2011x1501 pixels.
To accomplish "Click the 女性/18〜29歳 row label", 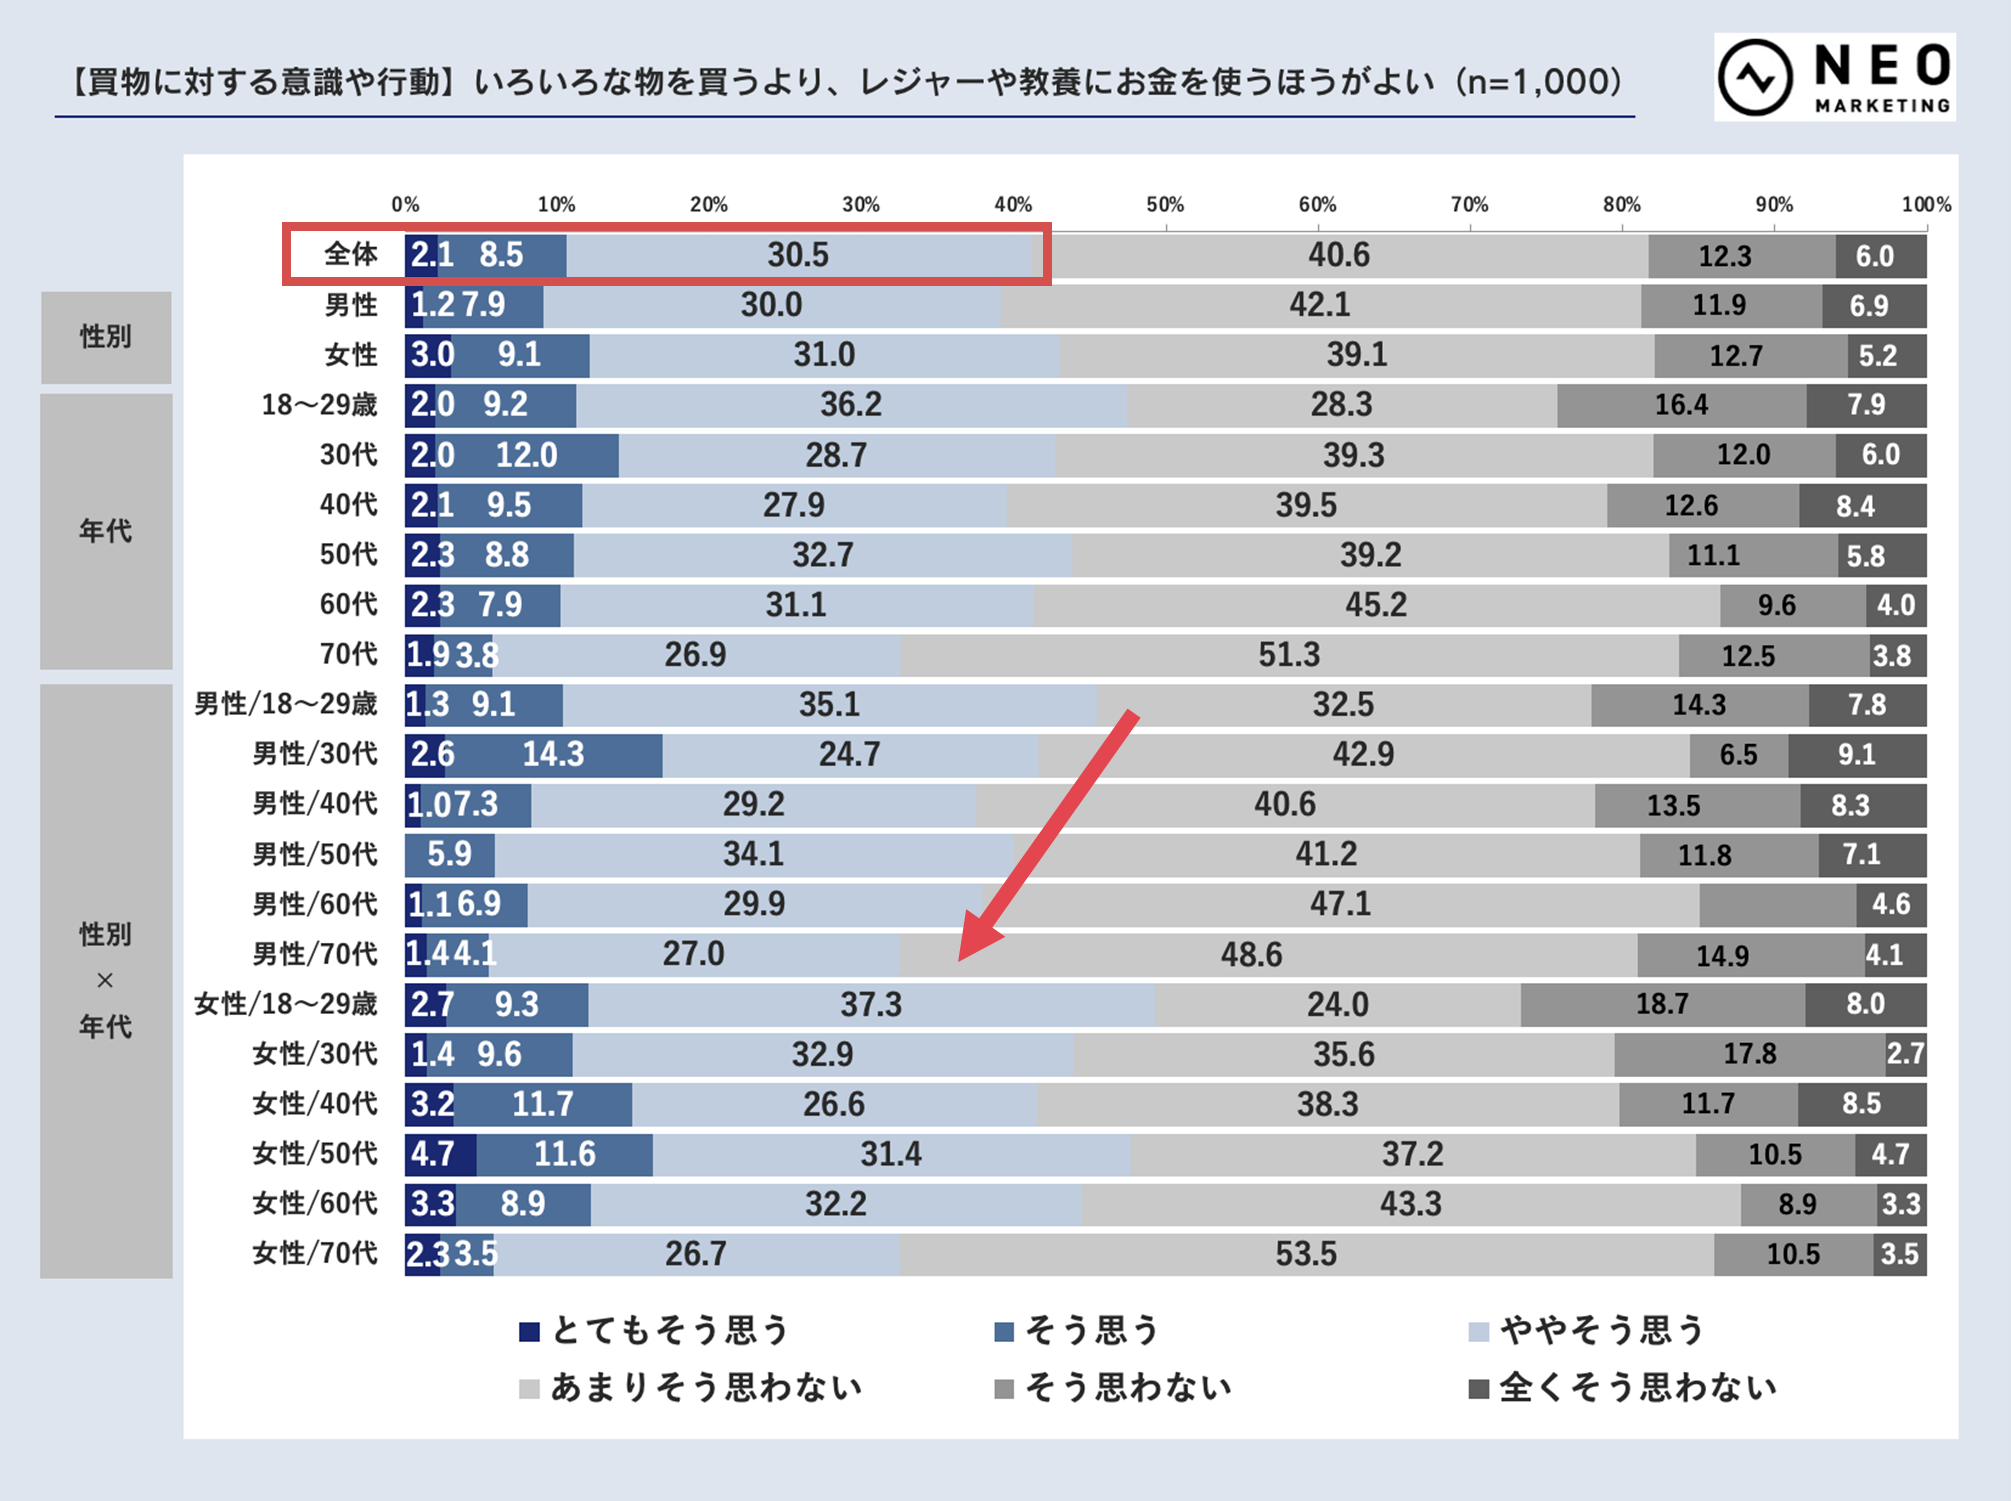I will coord(286,1004).
